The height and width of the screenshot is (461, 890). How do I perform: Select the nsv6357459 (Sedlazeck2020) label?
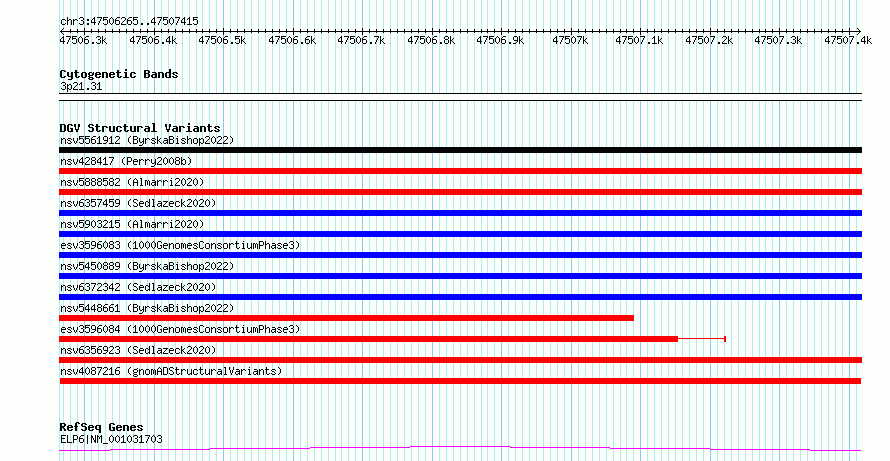(138, 203)
